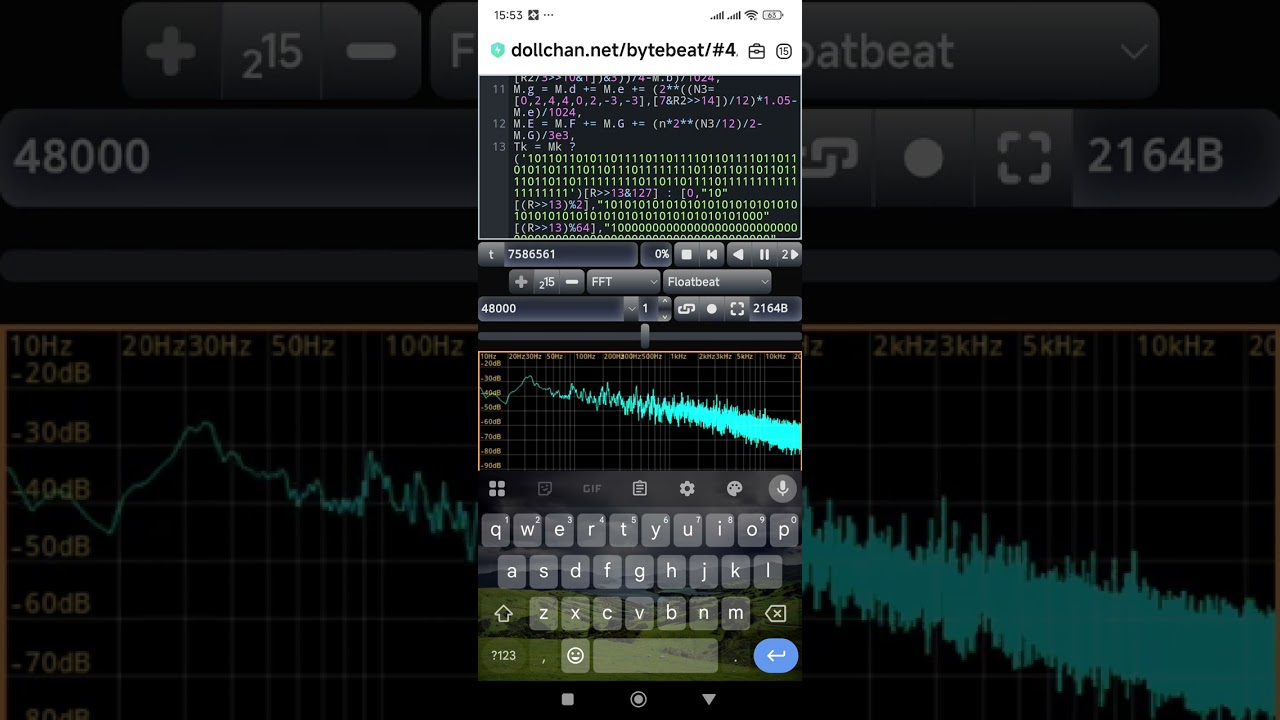Tap the l key on keyboard

pos(768,572)
